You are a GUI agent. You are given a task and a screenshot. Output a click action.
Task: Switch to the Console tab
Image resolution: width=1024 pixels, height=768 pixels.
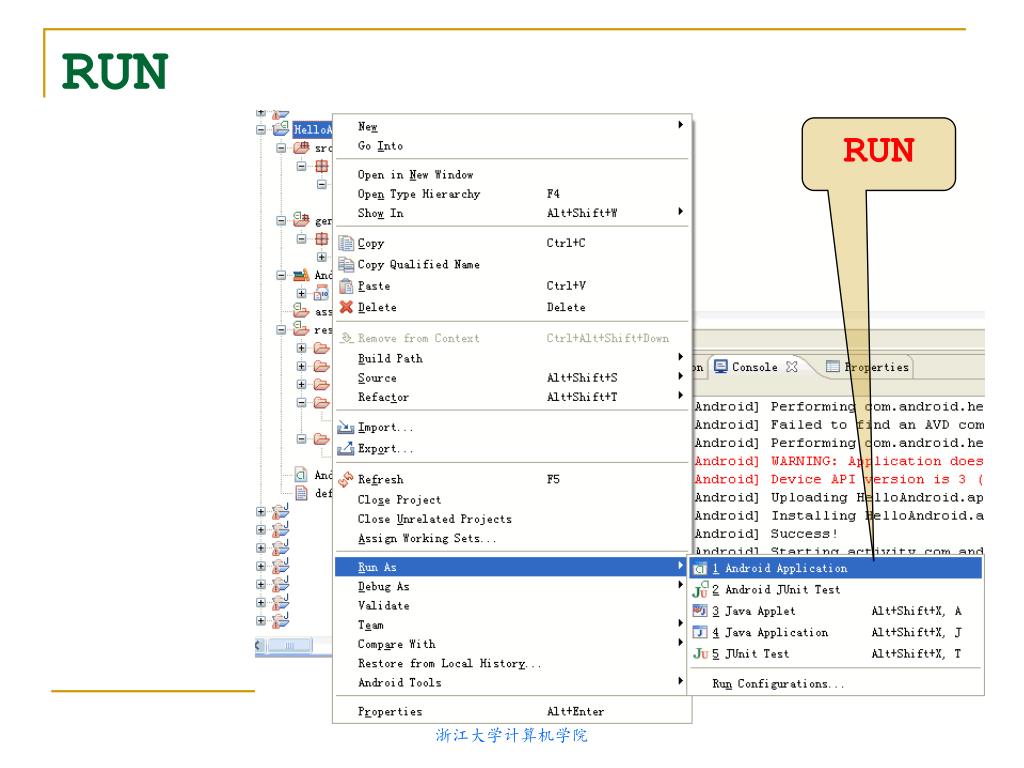click(x=756, y=366)
